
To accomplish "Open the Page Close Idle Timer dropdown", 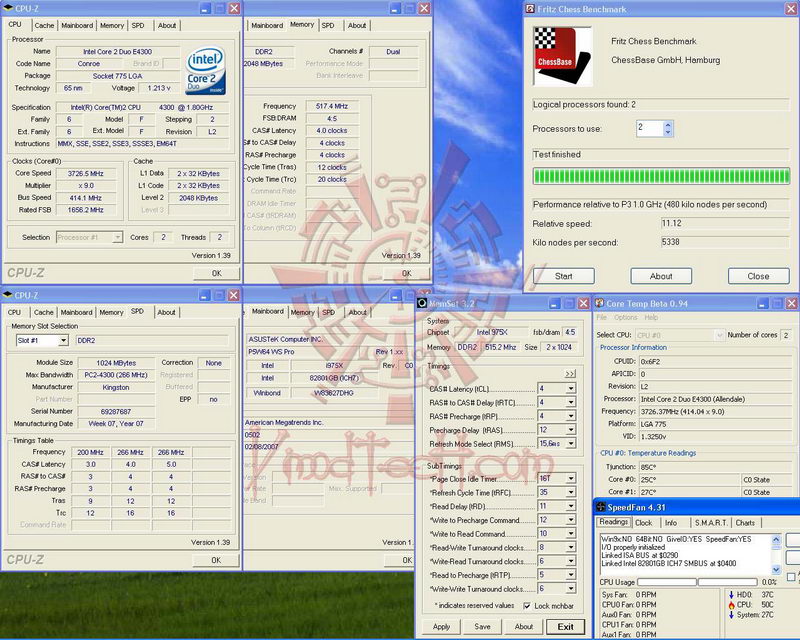I will coord(571,478).
